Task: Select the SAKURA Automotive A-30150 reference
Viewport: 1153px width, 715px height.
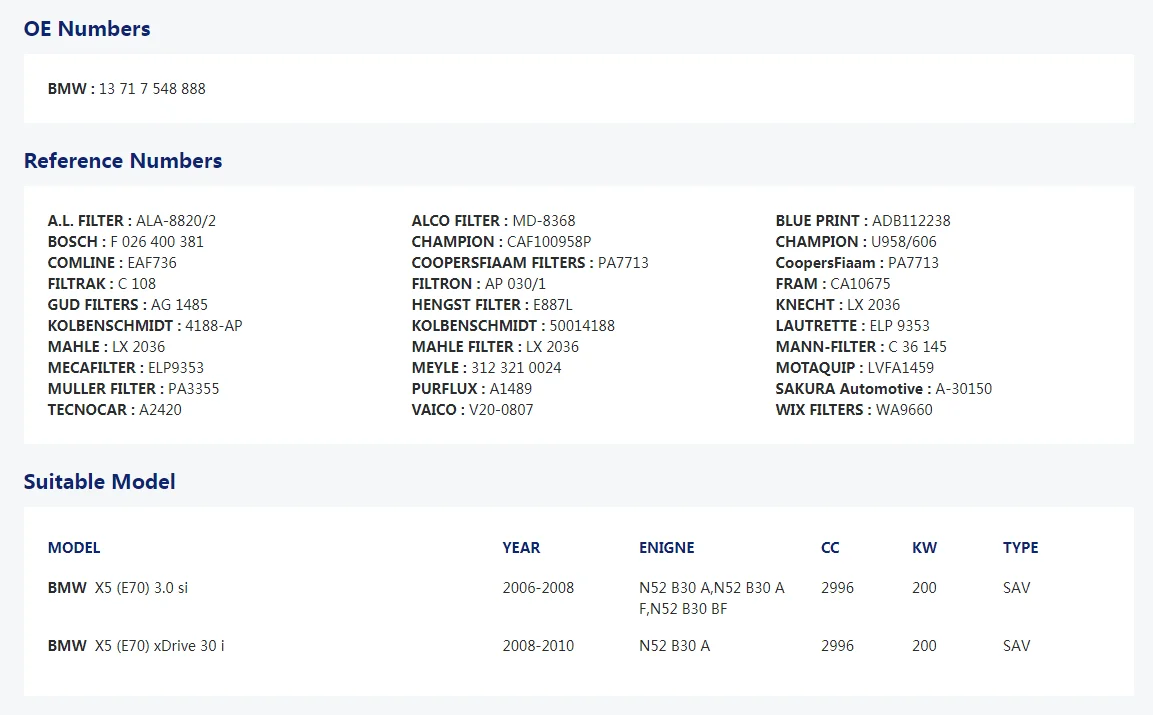Action: click(883, 388)
